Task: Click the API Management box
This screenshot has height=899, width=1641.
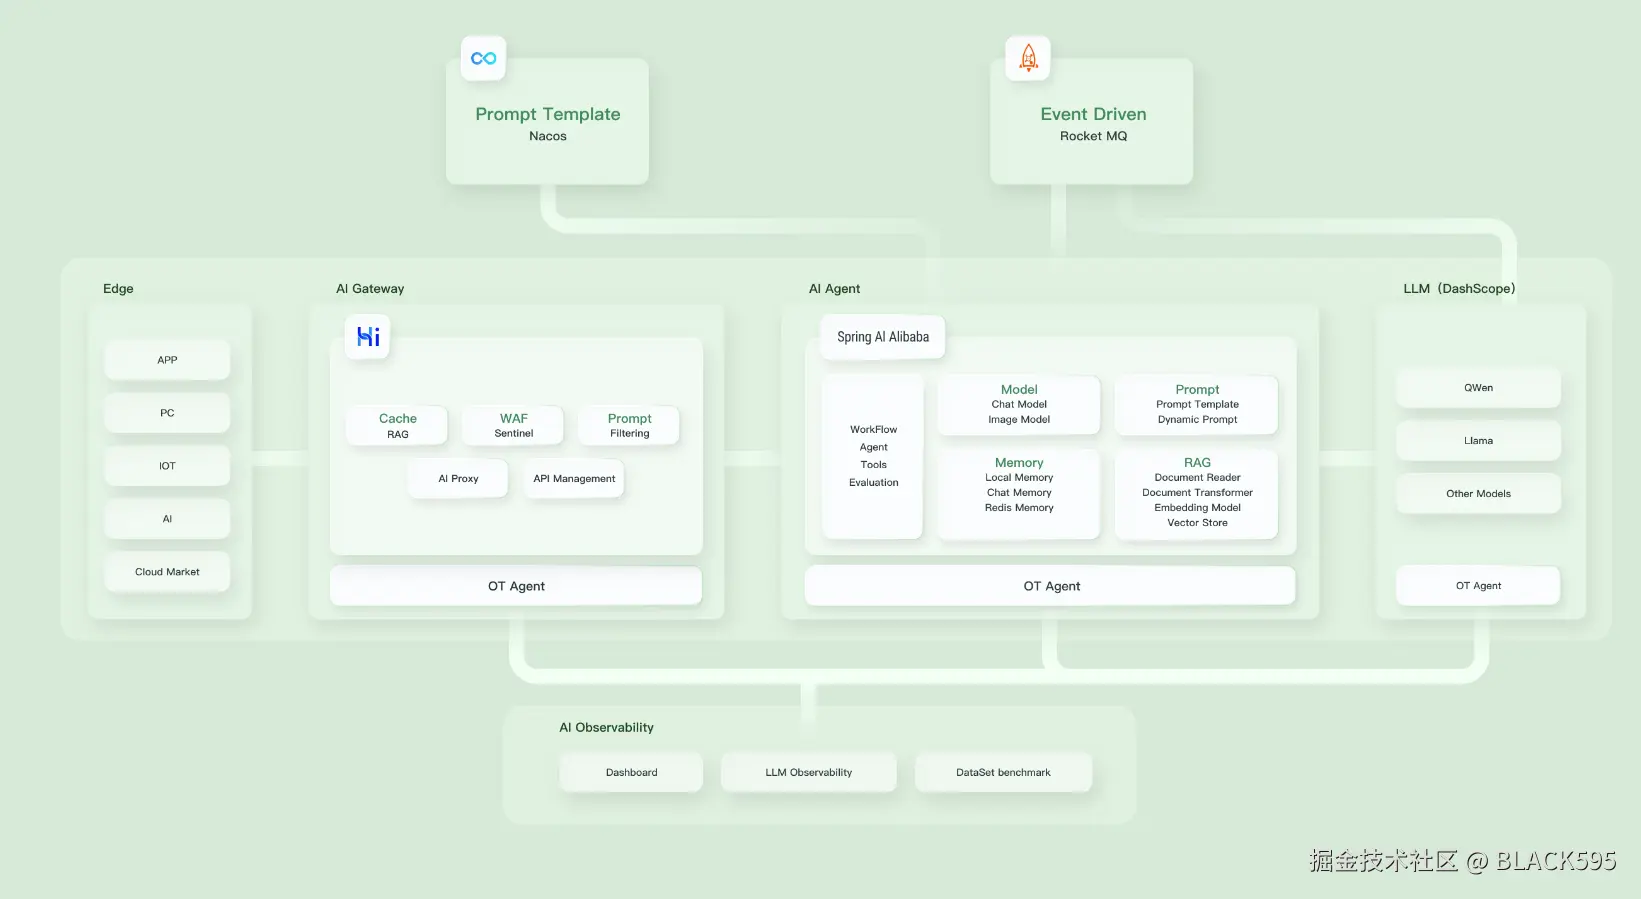Action: point(574,479)
